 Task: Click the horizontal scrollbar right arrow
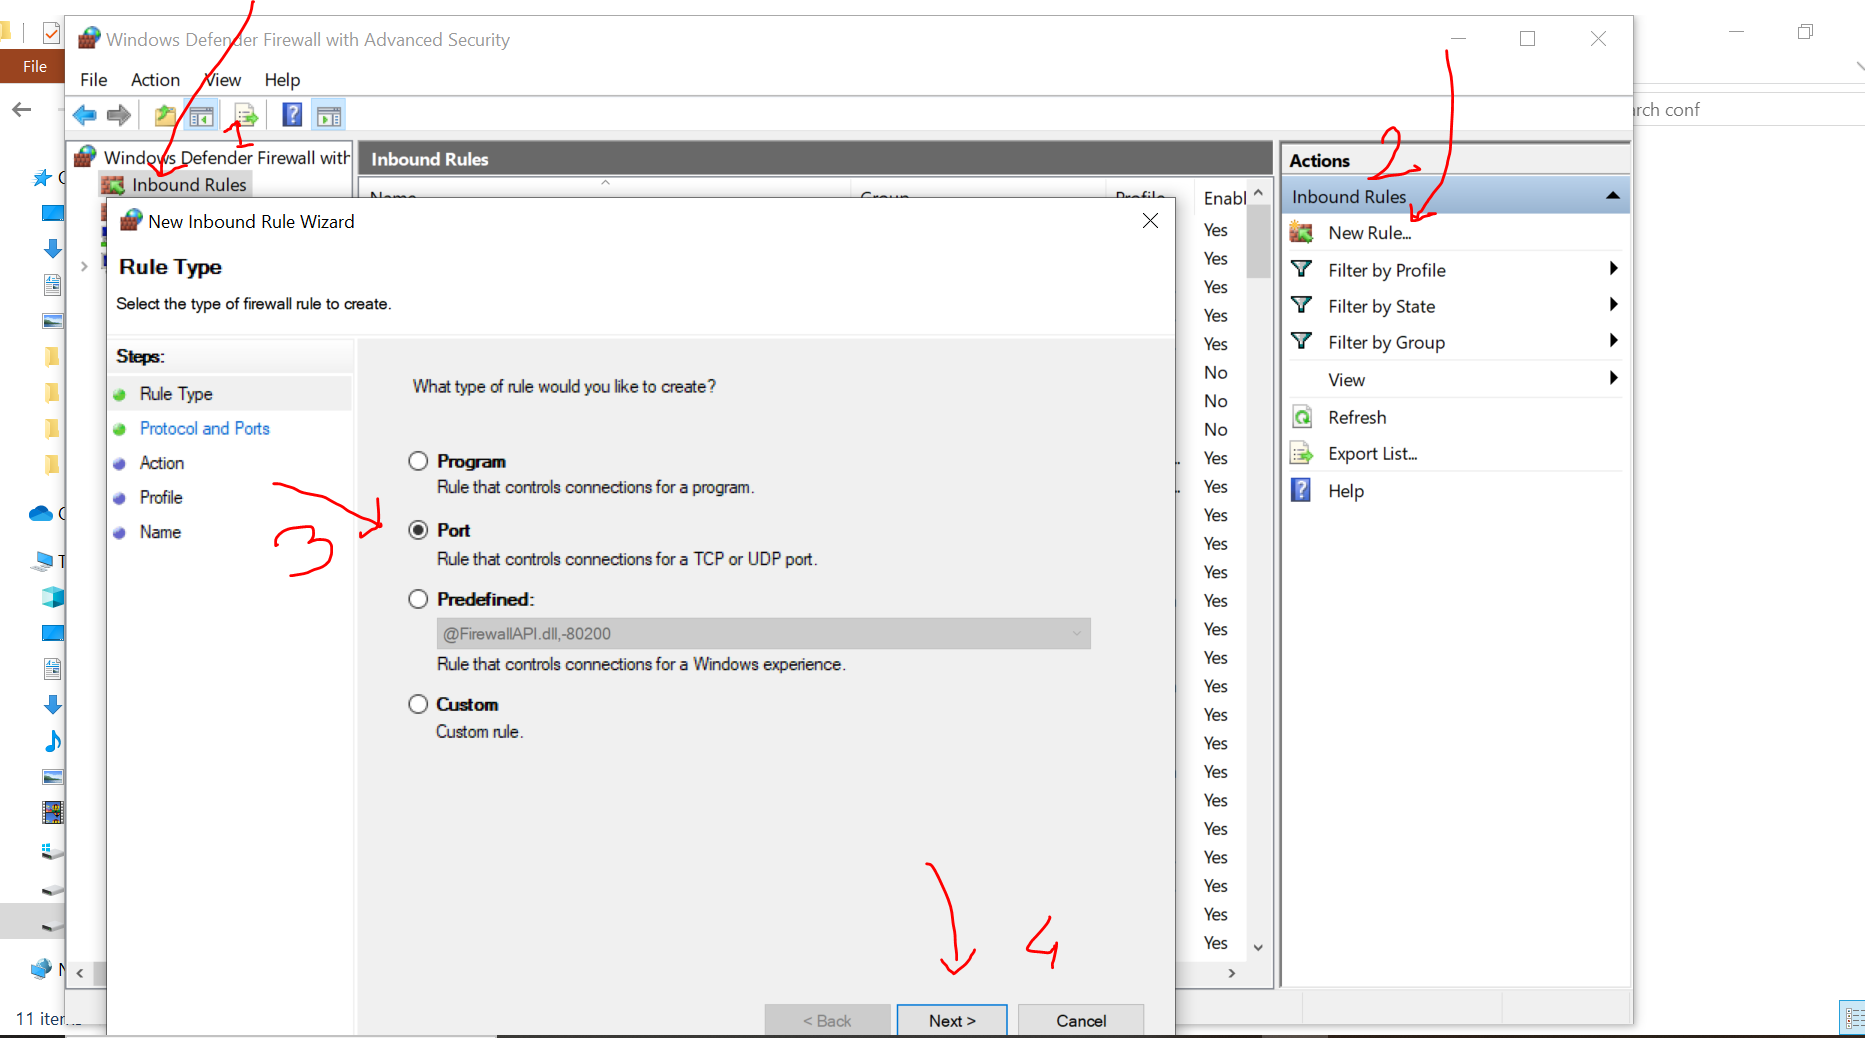pyautogui.click(x=1232, y=973)
